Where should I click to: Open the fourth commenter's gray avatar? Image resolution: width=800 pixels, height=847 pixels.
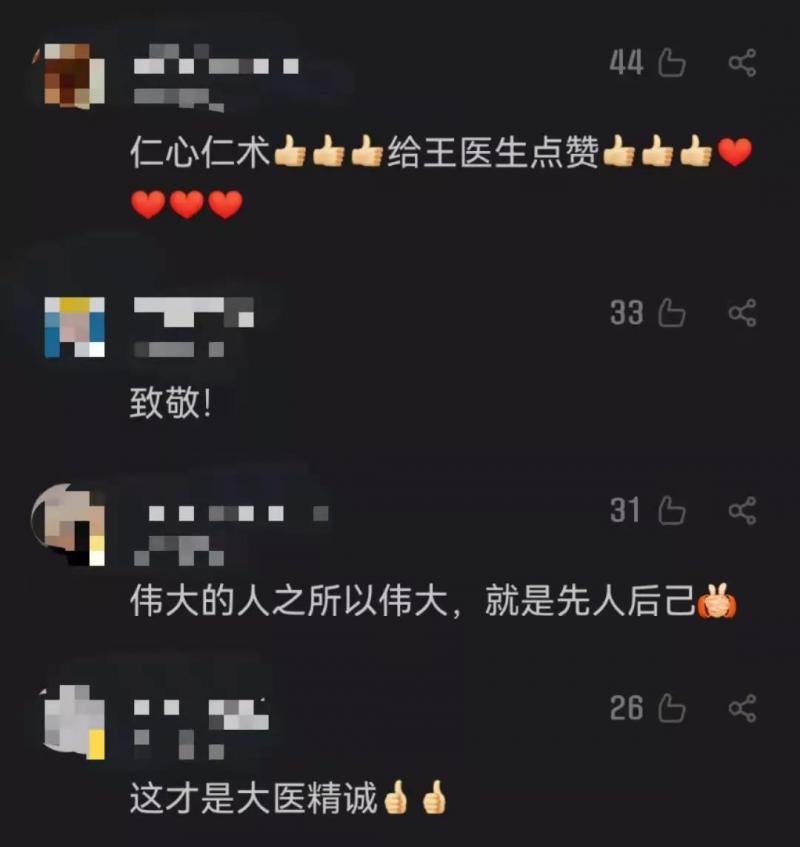(x=72, y=722)
